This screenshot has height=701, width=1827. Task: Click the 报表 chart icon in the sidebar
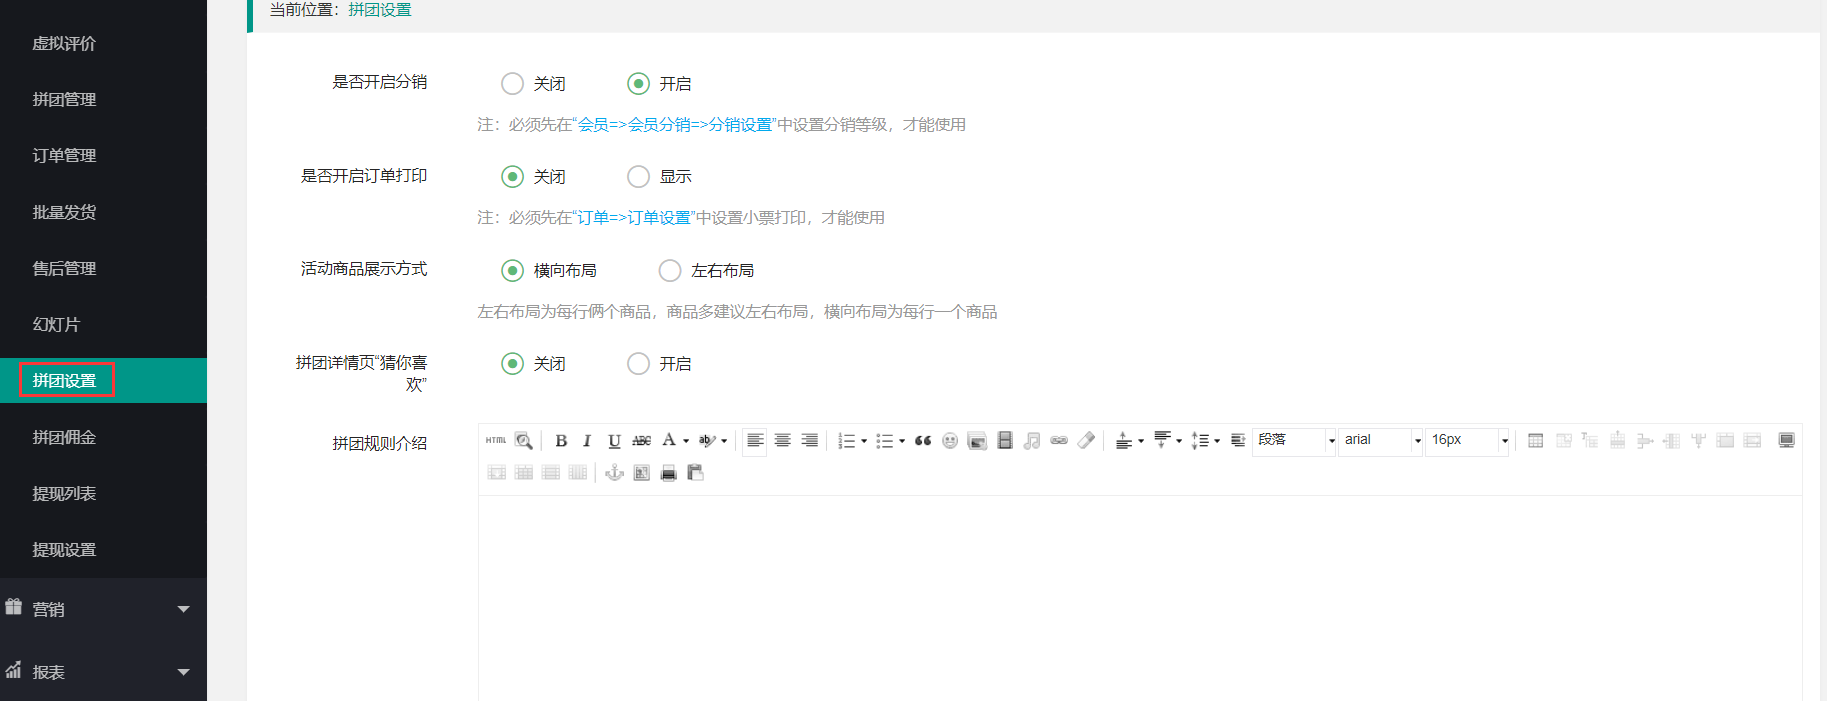tap(13, 670)
